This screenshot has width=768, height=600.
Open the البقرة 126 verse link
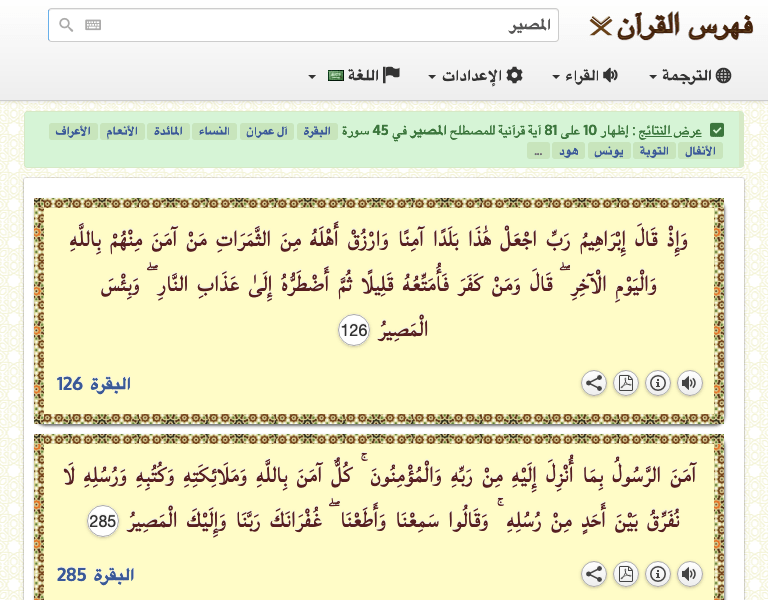(x=93, y=384)
